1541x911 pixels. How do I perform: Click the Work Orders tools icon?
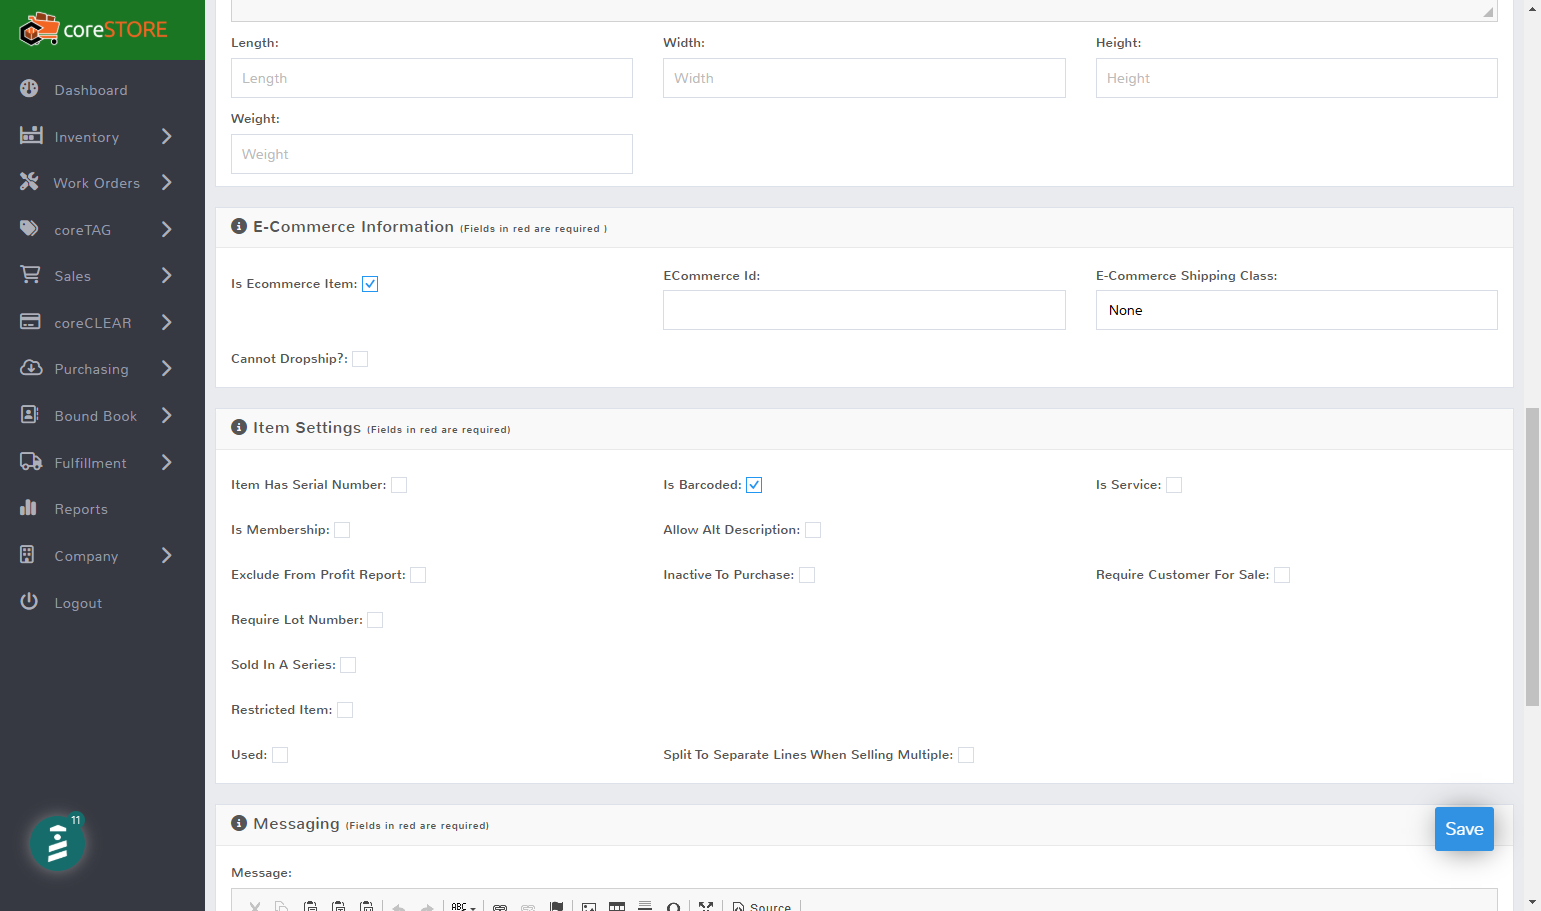pos(29,182)
